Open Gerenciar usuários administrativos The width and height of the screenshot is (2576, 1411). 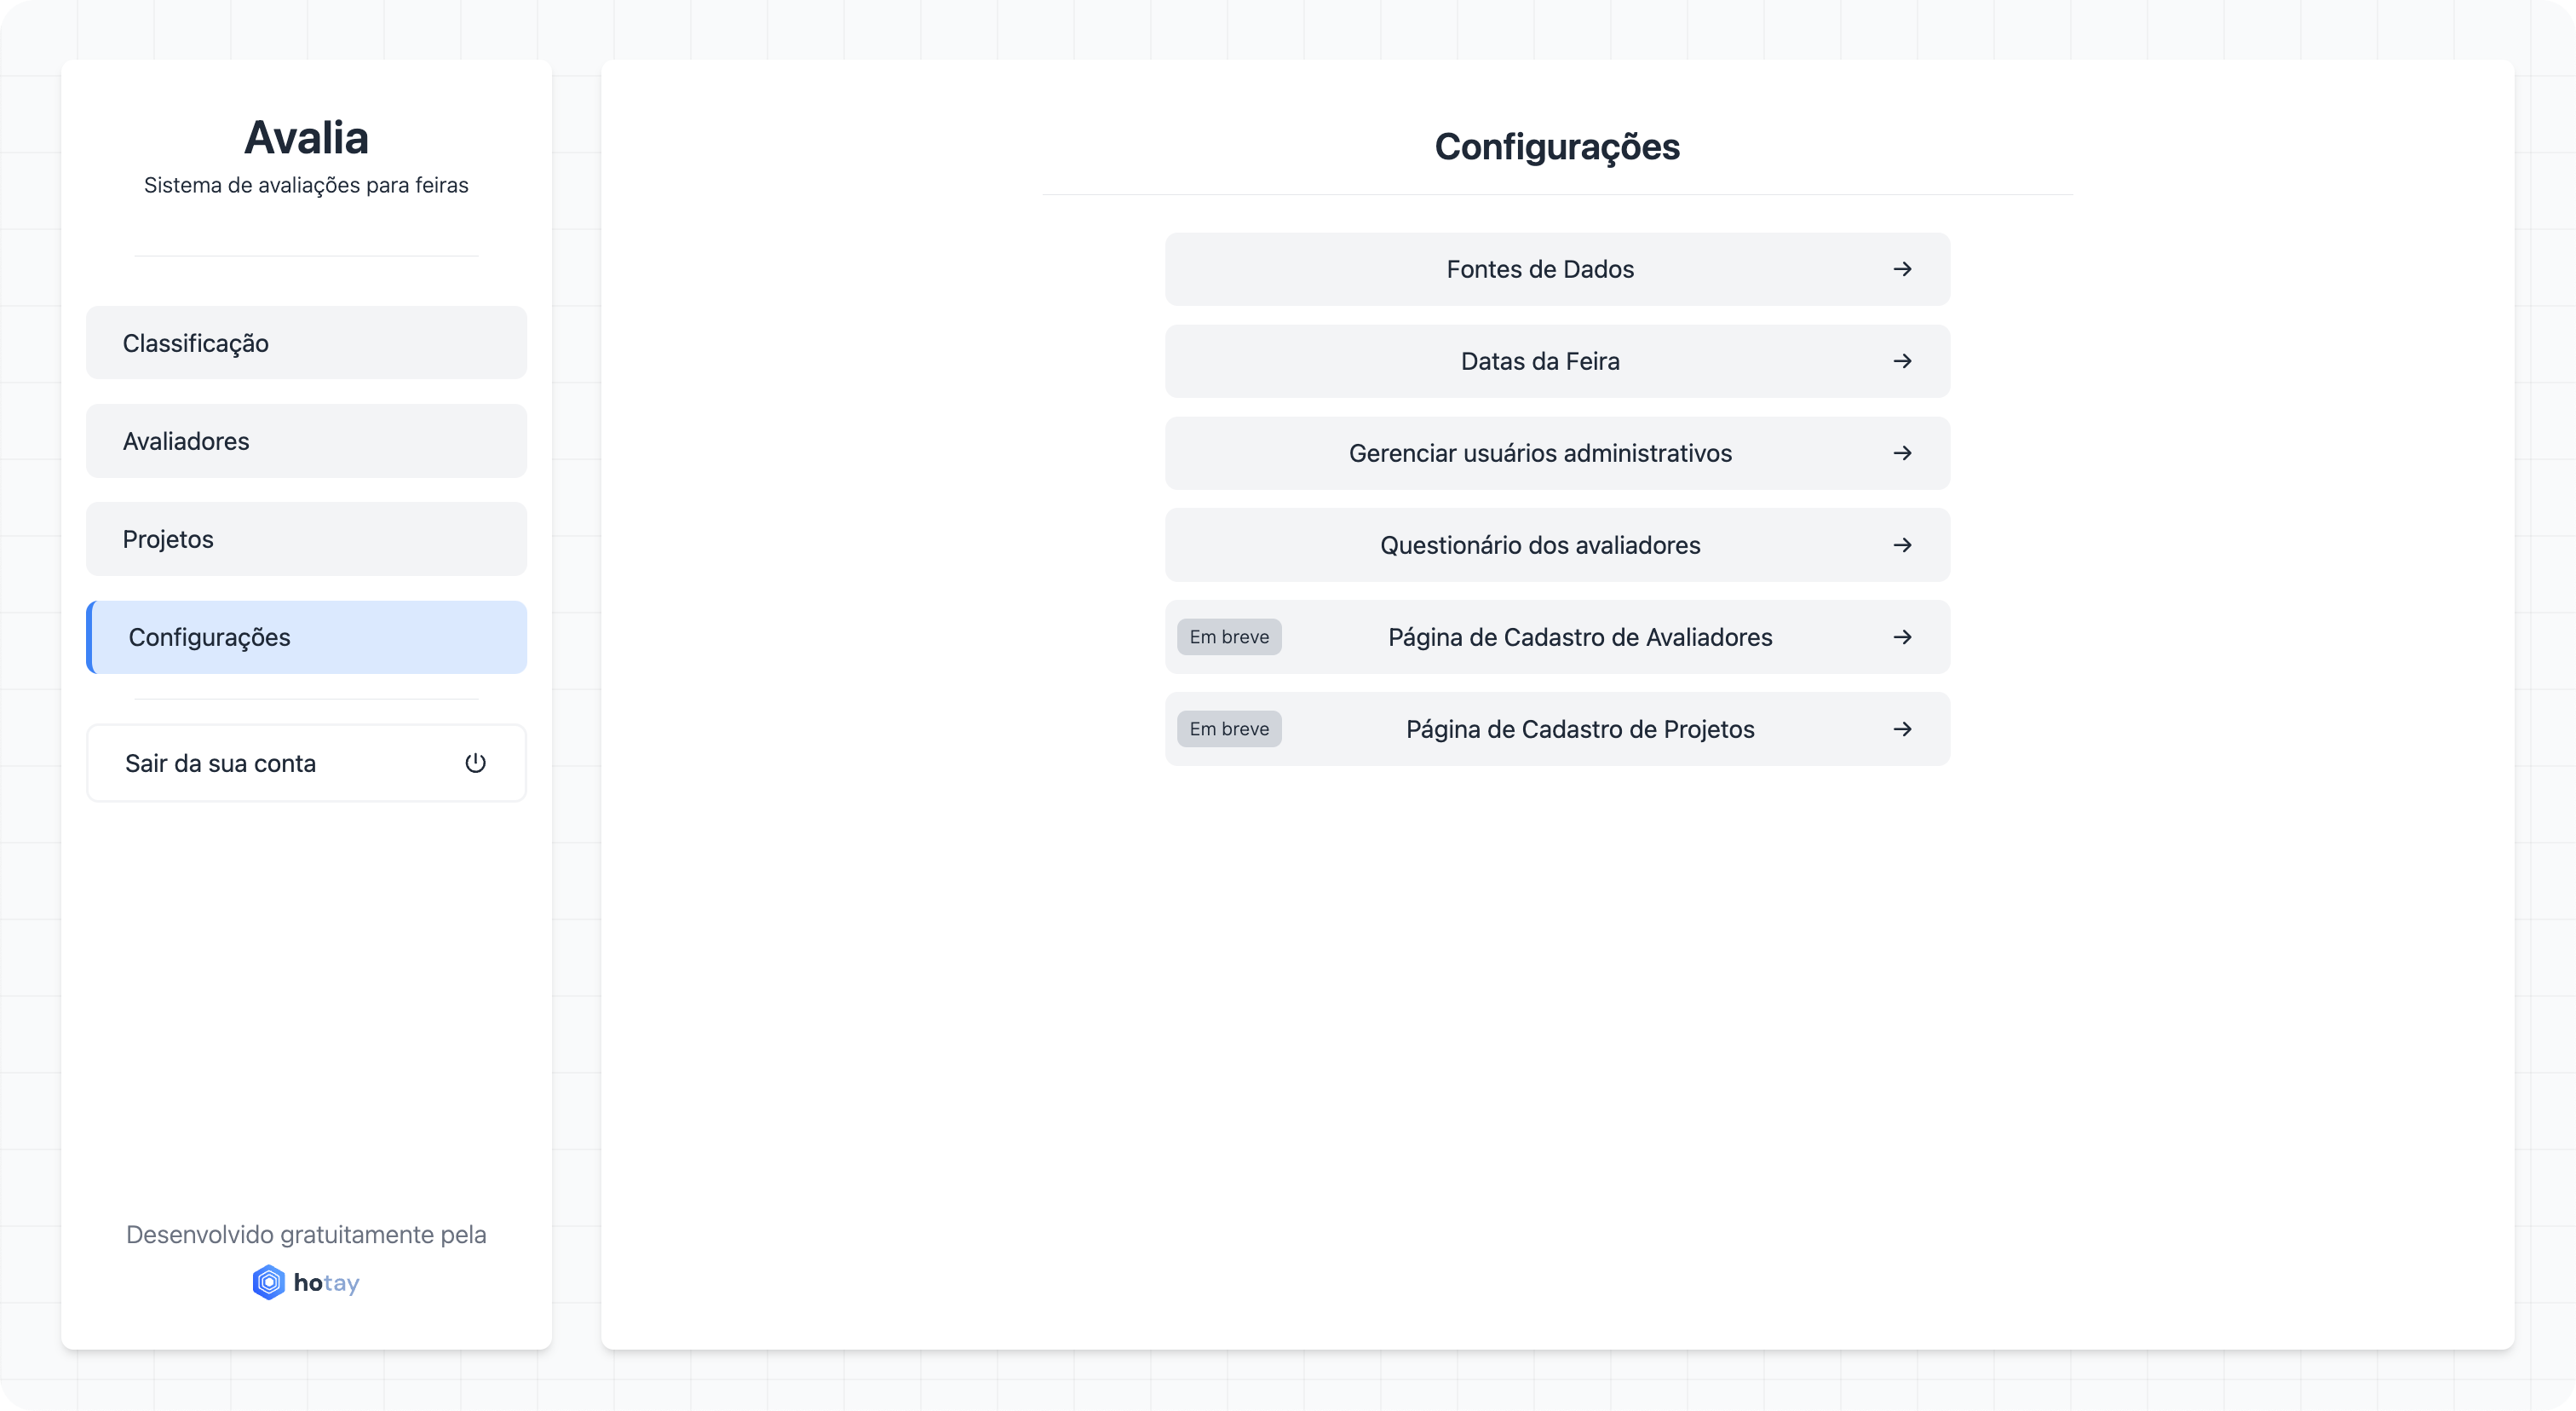(1539, 453)
